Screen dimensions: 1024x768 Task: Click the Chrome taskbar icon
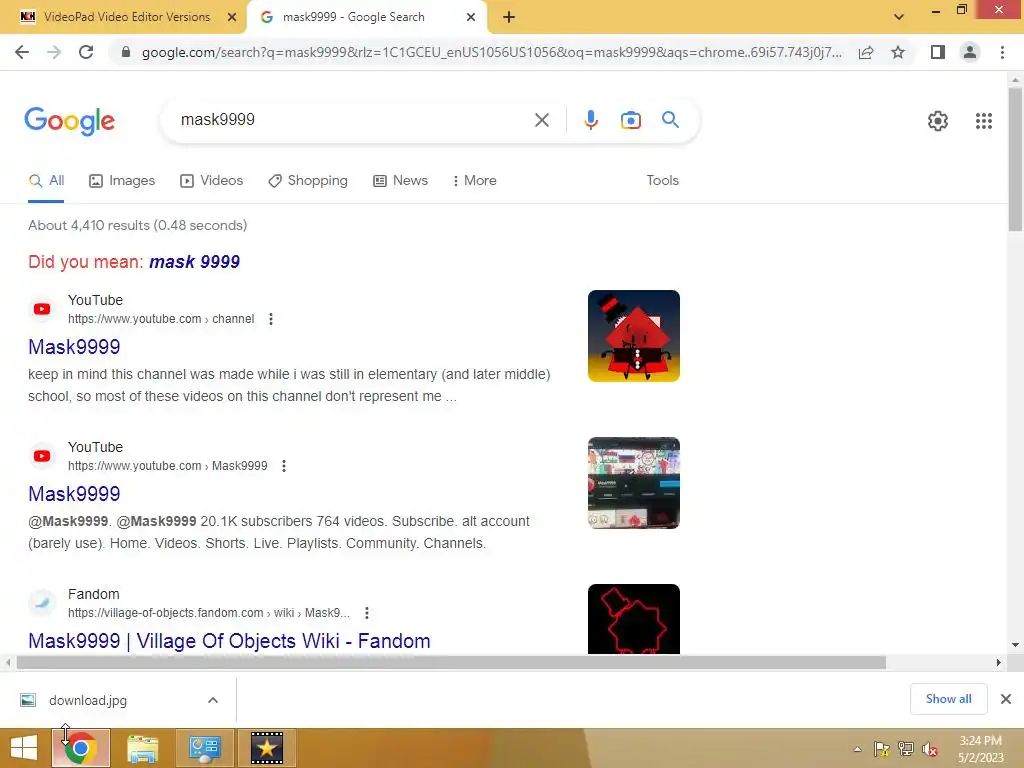pyautogui.click(x=81, y=748)
